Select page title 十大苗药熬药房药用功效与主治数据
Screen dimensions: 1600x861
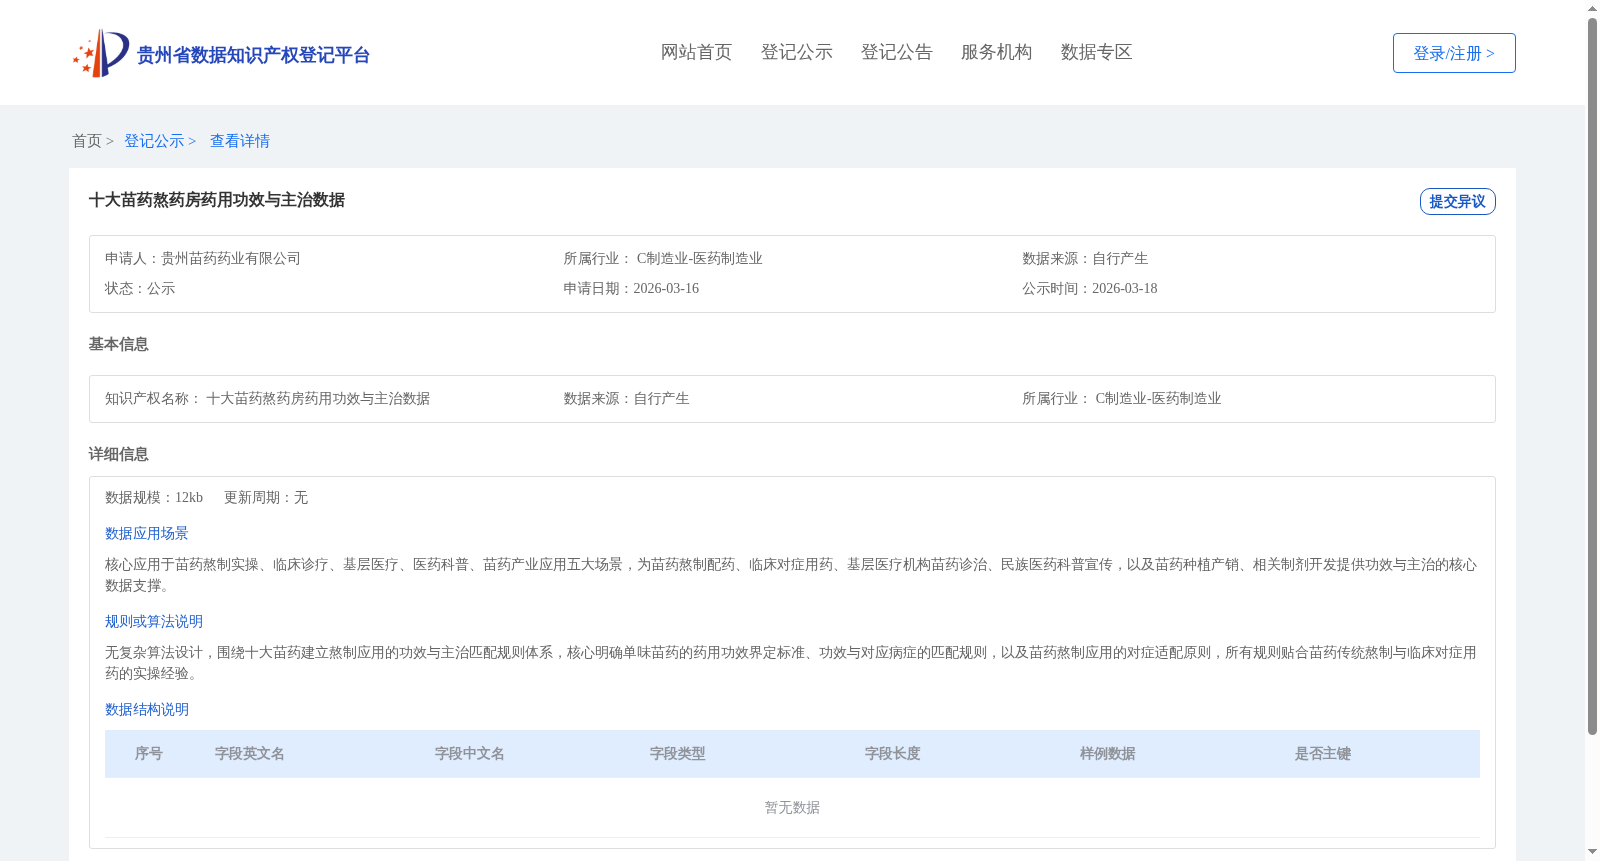217,200
